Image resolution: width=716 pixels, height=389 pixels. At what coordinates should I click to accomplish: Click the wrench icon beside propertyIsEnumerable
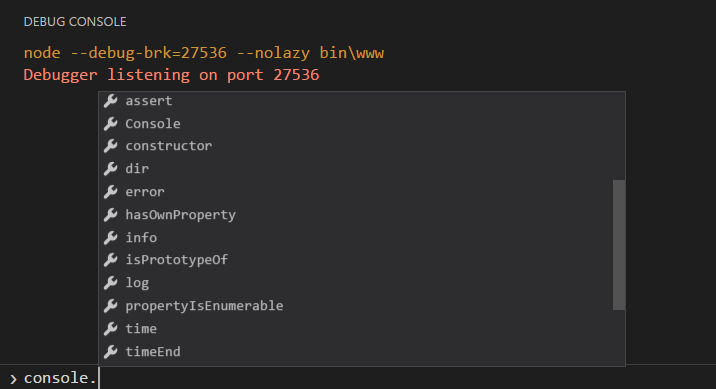click(x=111, y=306)
